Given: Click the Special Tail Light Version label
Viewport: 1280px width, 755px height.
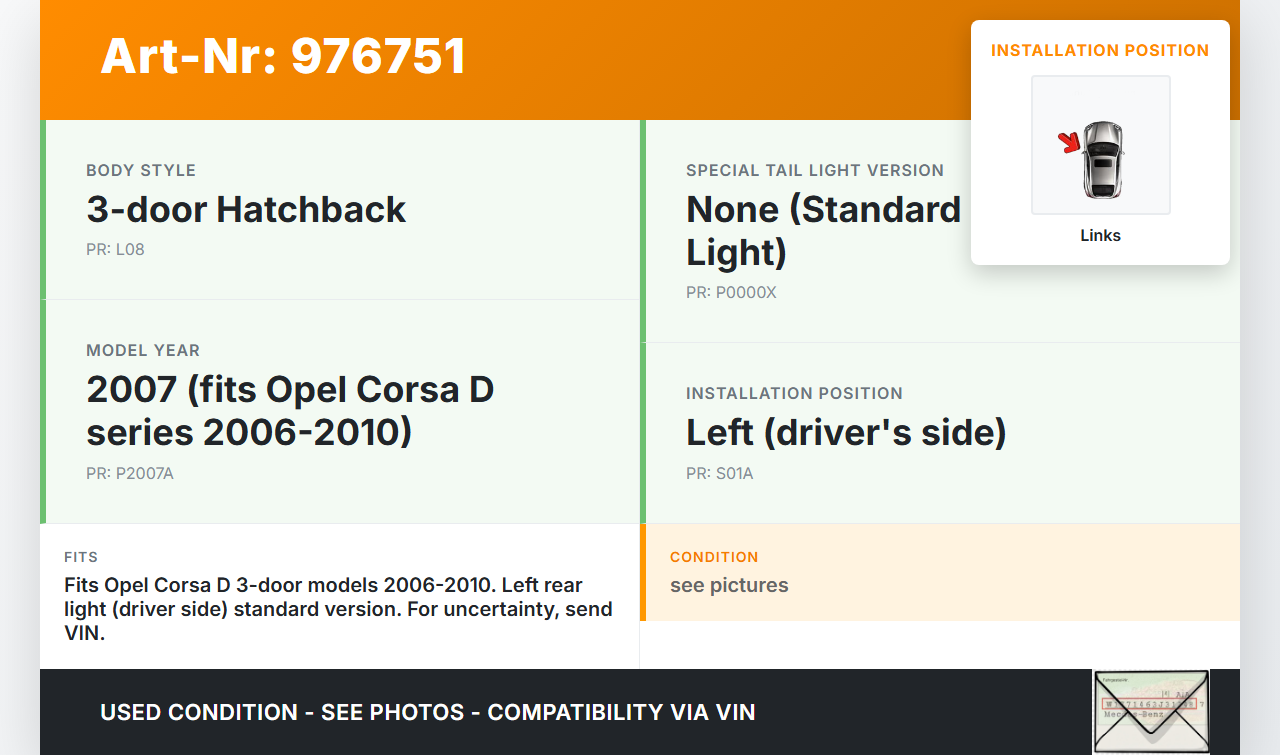Looking at the screenshot, I should 814,170.
